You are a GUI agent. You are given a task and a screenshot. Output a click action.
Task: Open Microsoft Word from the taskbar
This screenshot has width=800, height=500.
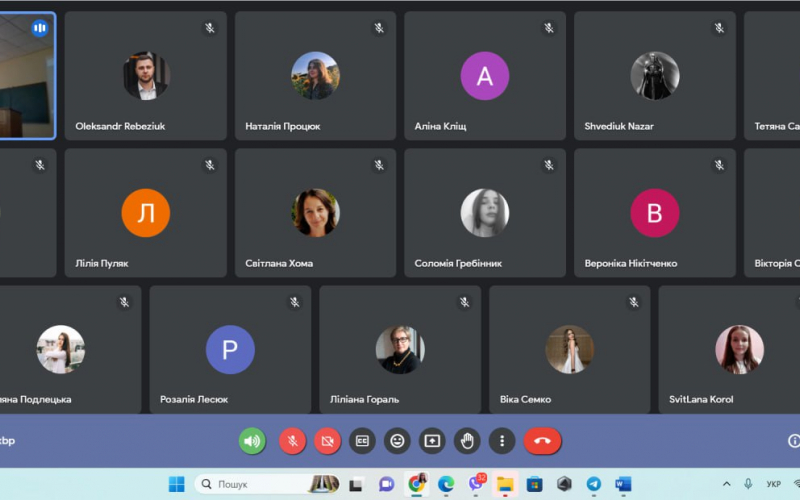[623, 484]
